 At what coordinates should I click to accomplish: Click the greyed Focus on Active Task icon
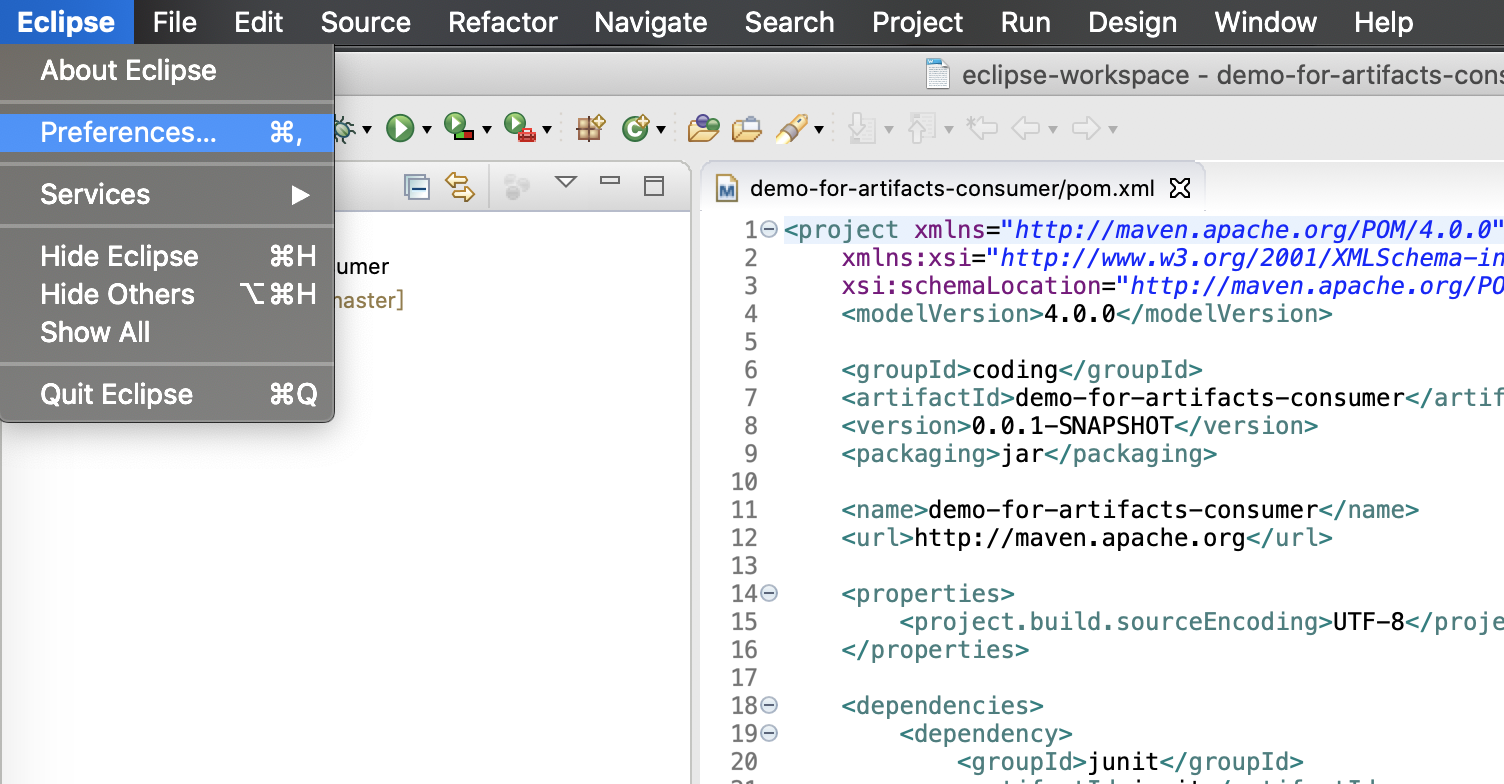pyautogui.click(x=517, y=186)
